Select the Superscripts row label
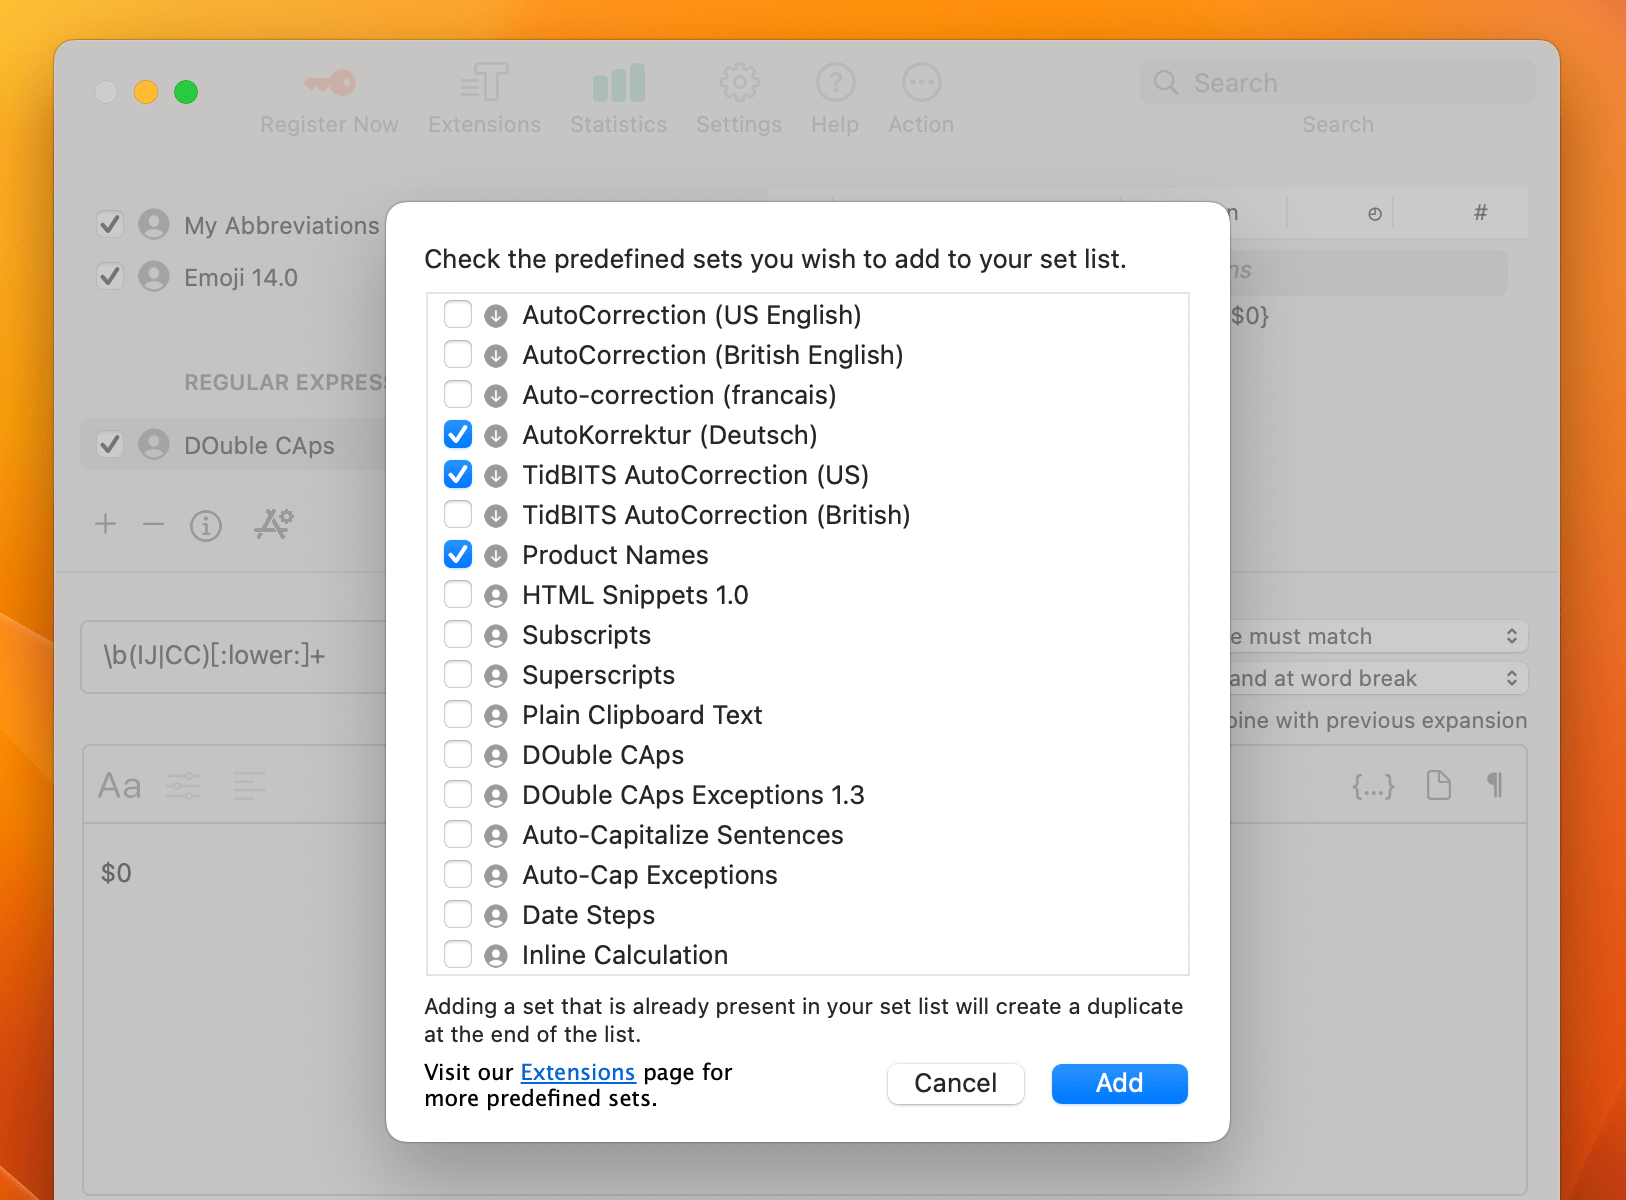The width and height of the screenshot is (1626, 1200). (599, 675)
